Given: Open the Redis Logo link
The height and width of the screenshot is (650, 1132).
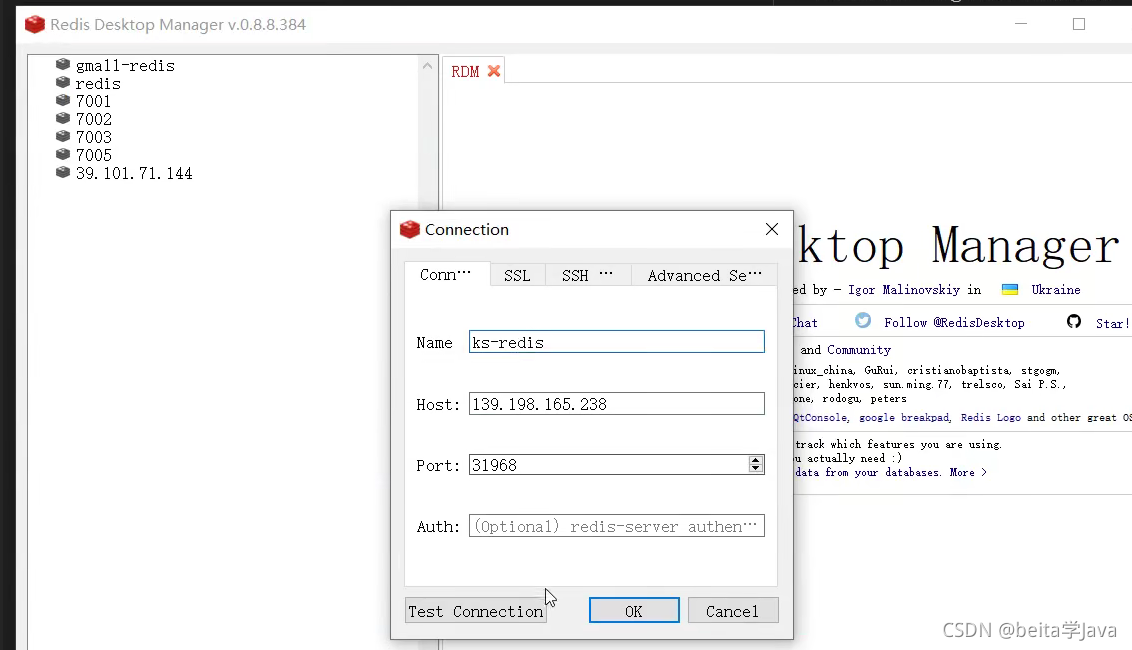Looking at the screenshot, I should [990, 417].
